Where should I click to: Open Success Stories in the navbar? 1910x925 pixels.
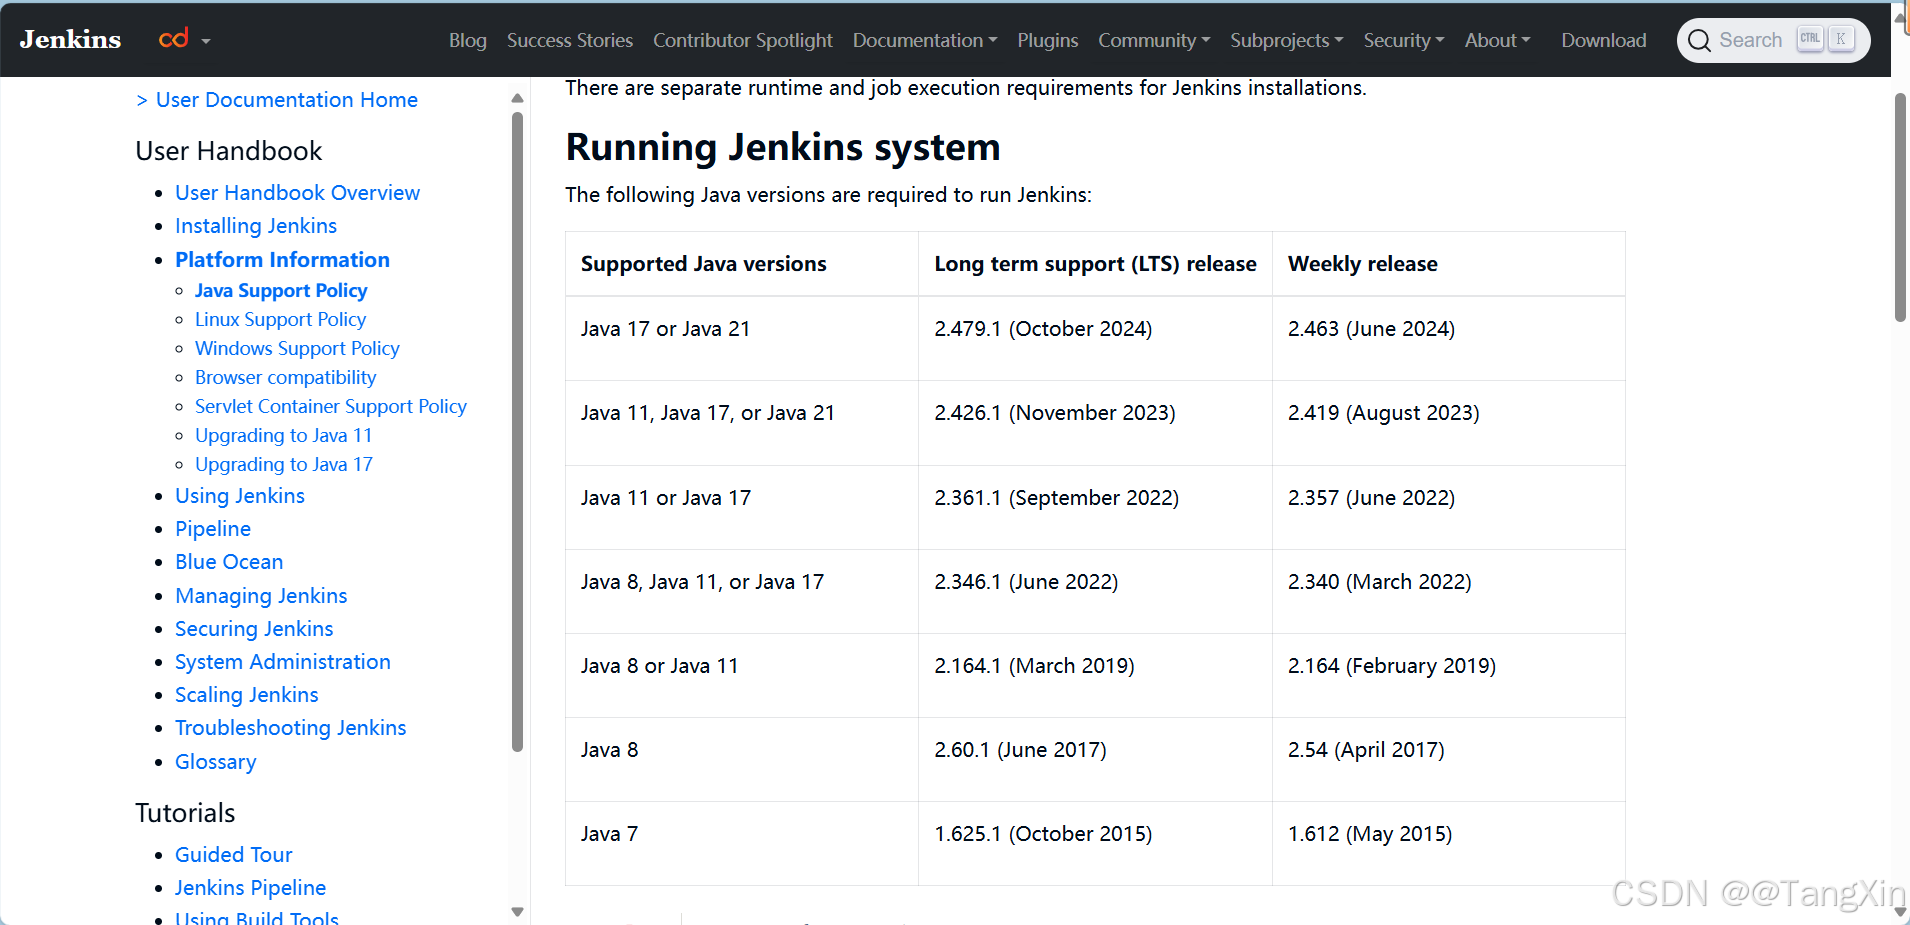click(569, 40)
